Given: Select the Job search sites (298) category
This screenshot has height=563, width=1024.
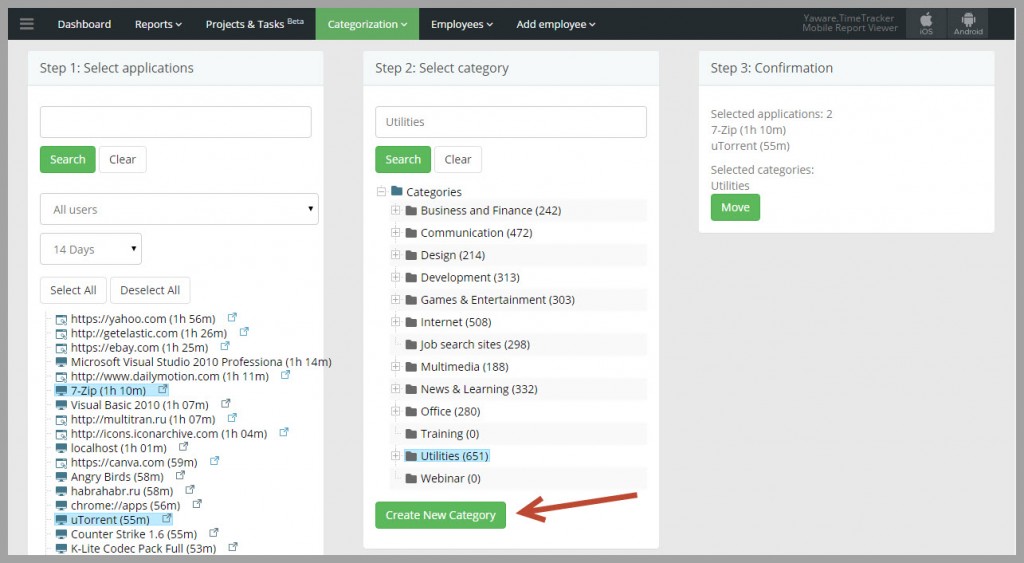Looking at the screenshot, I should click(475, 344).
